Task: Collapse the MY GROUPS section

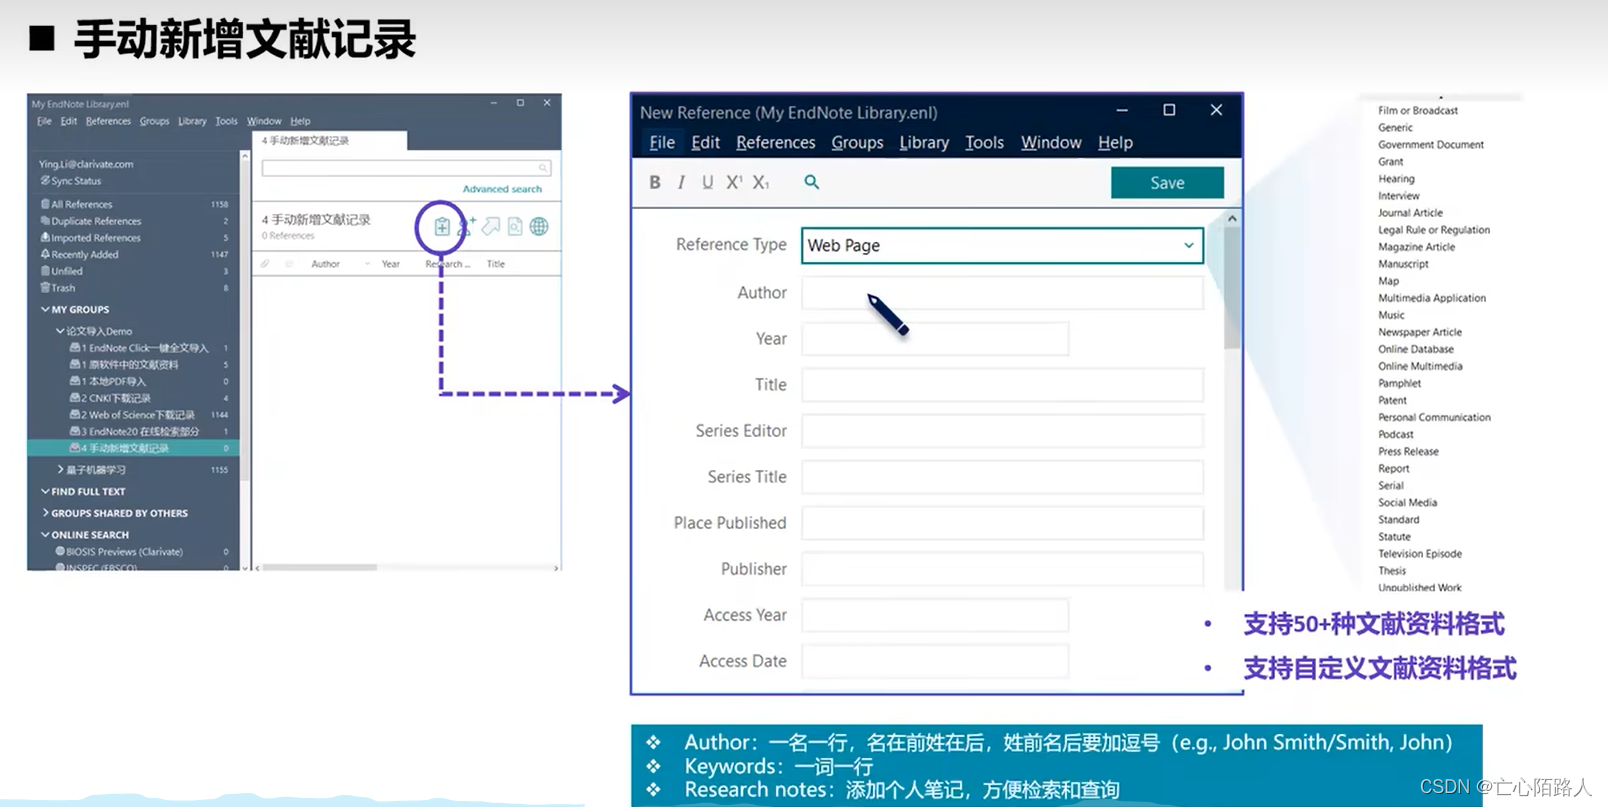Action: coord(45,310)
